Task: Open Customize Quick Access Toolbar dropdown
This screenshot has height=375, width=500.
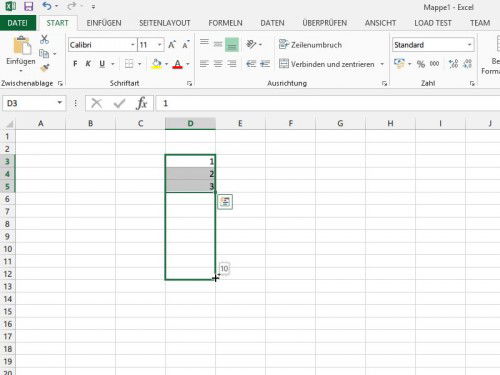Action: [93, 7]
